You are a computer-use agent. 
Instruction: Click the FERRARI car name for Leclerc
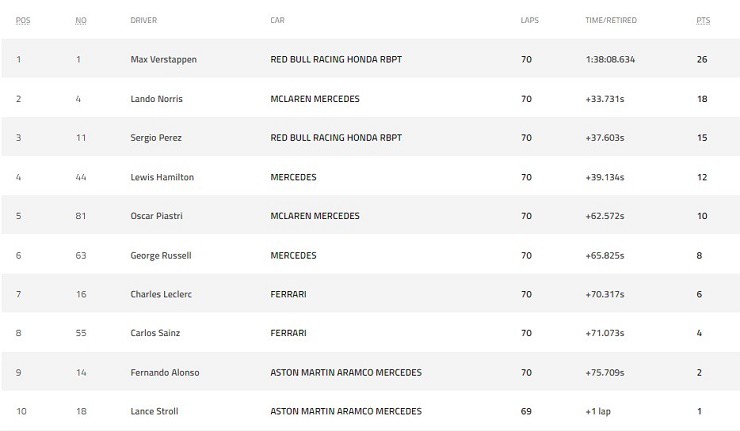[289, 294]
